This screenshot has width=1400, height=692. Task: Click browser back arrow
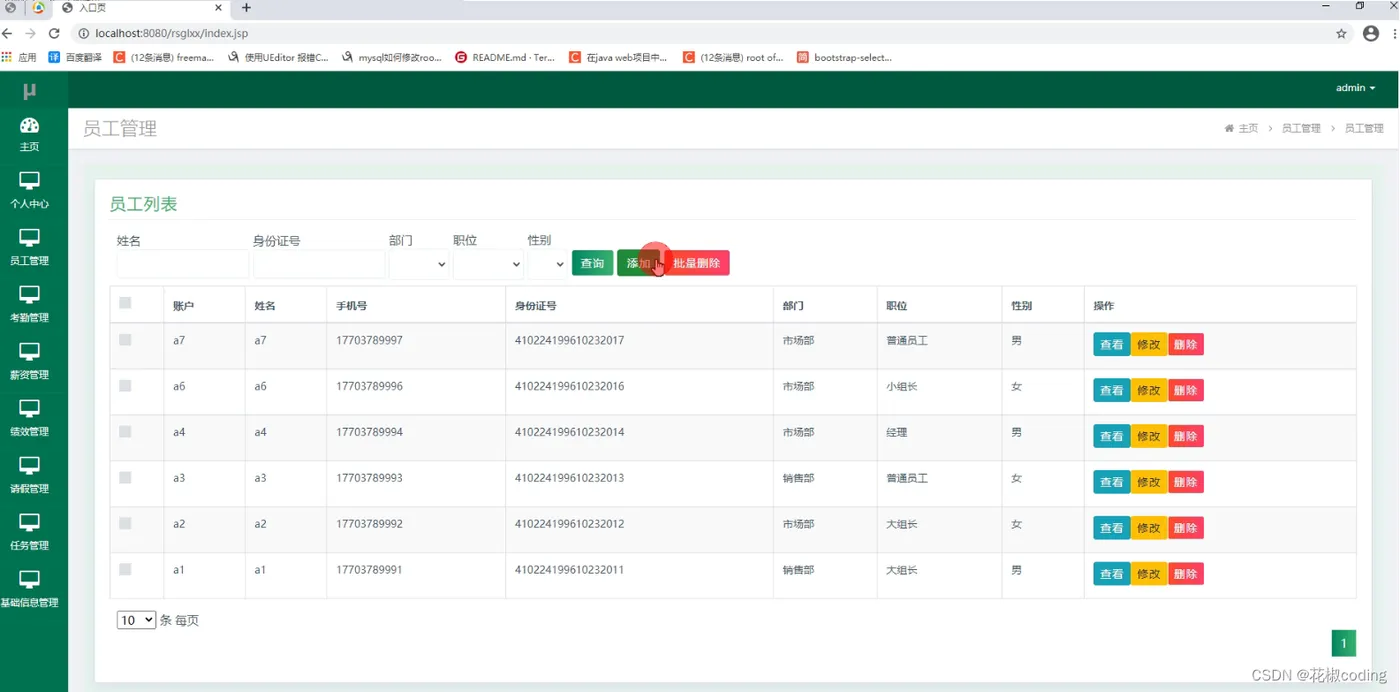pos(8,33)
